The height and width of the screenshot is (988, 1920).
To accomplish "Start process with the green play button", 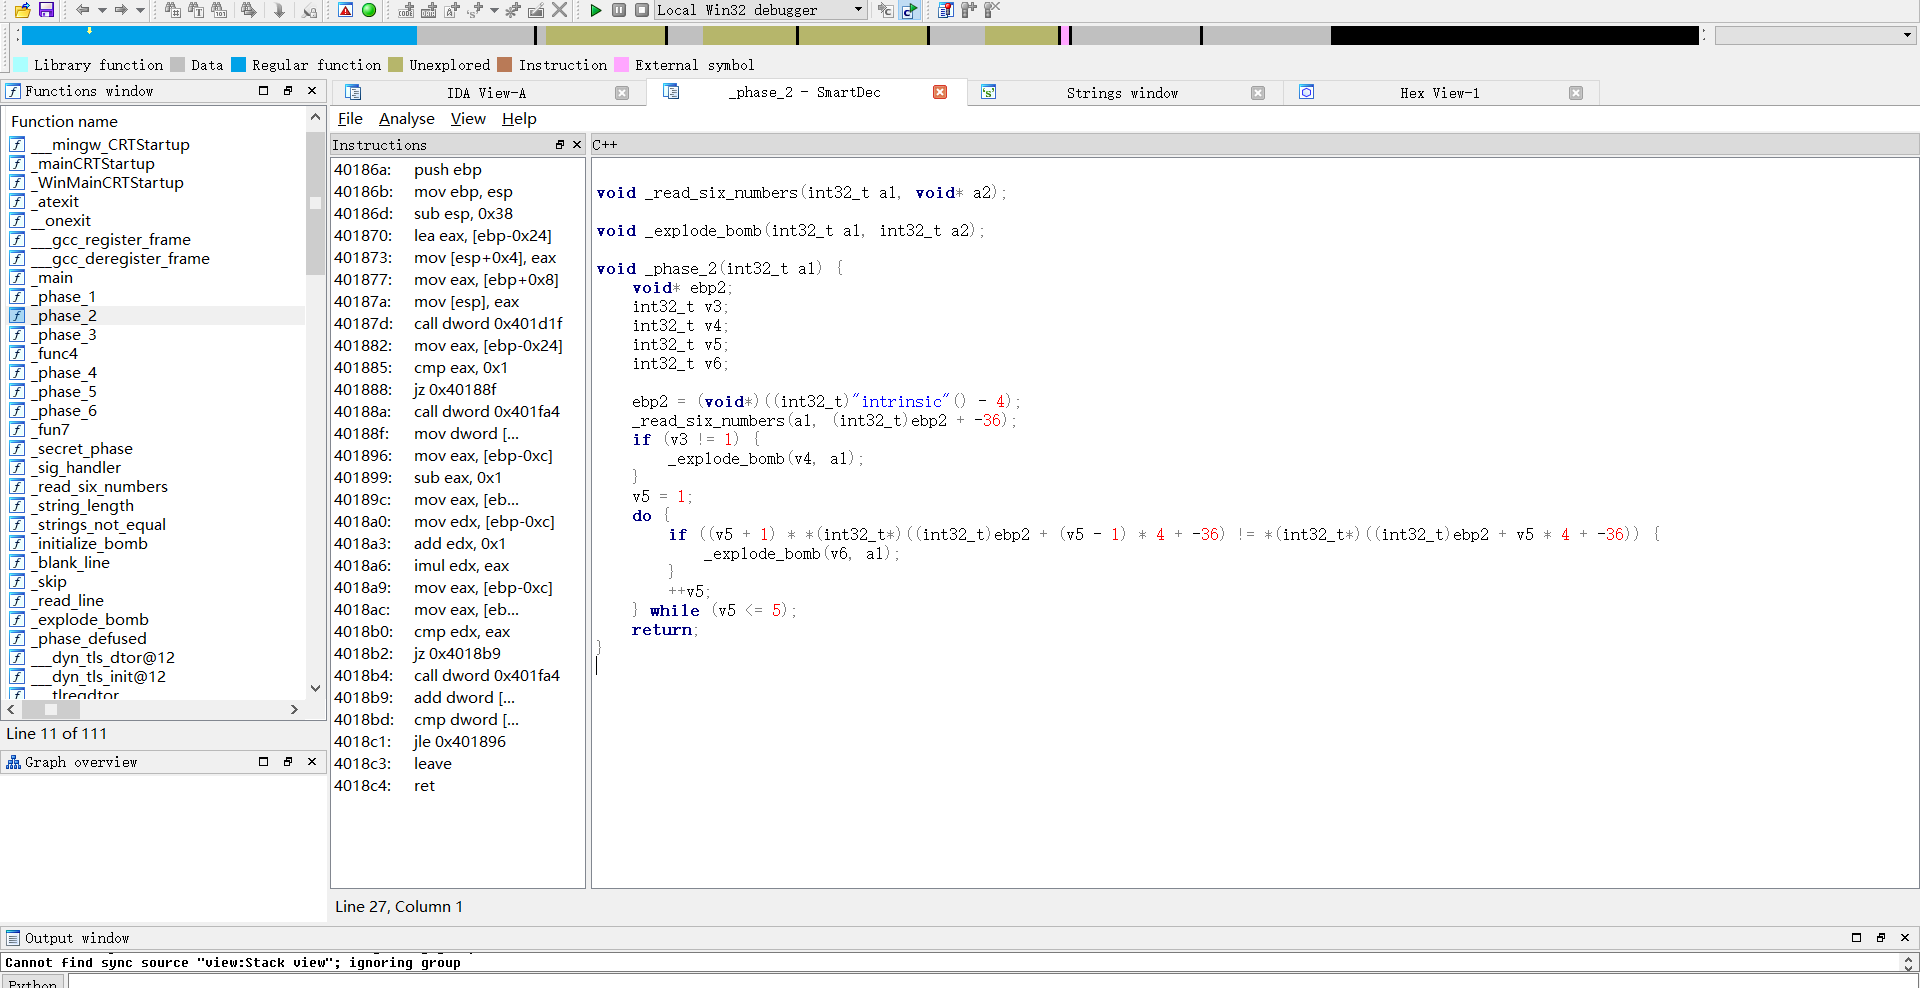I will click(x=596, y=10).
